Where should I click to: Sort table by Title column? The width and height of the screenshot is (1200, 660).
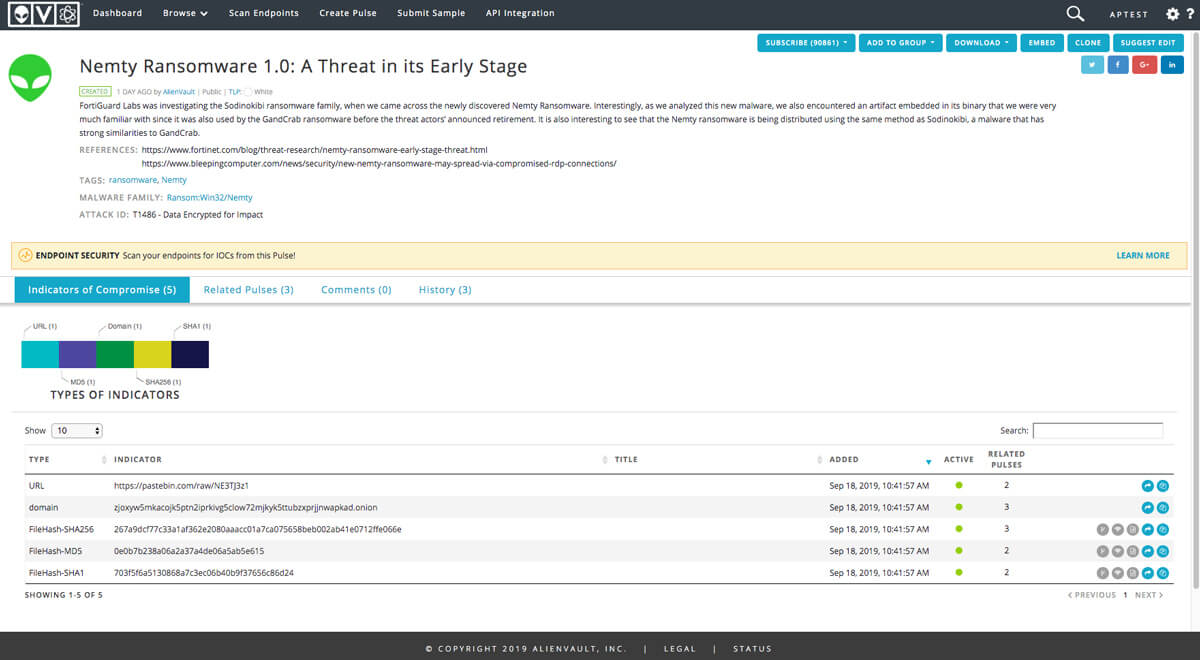(717, 460)
